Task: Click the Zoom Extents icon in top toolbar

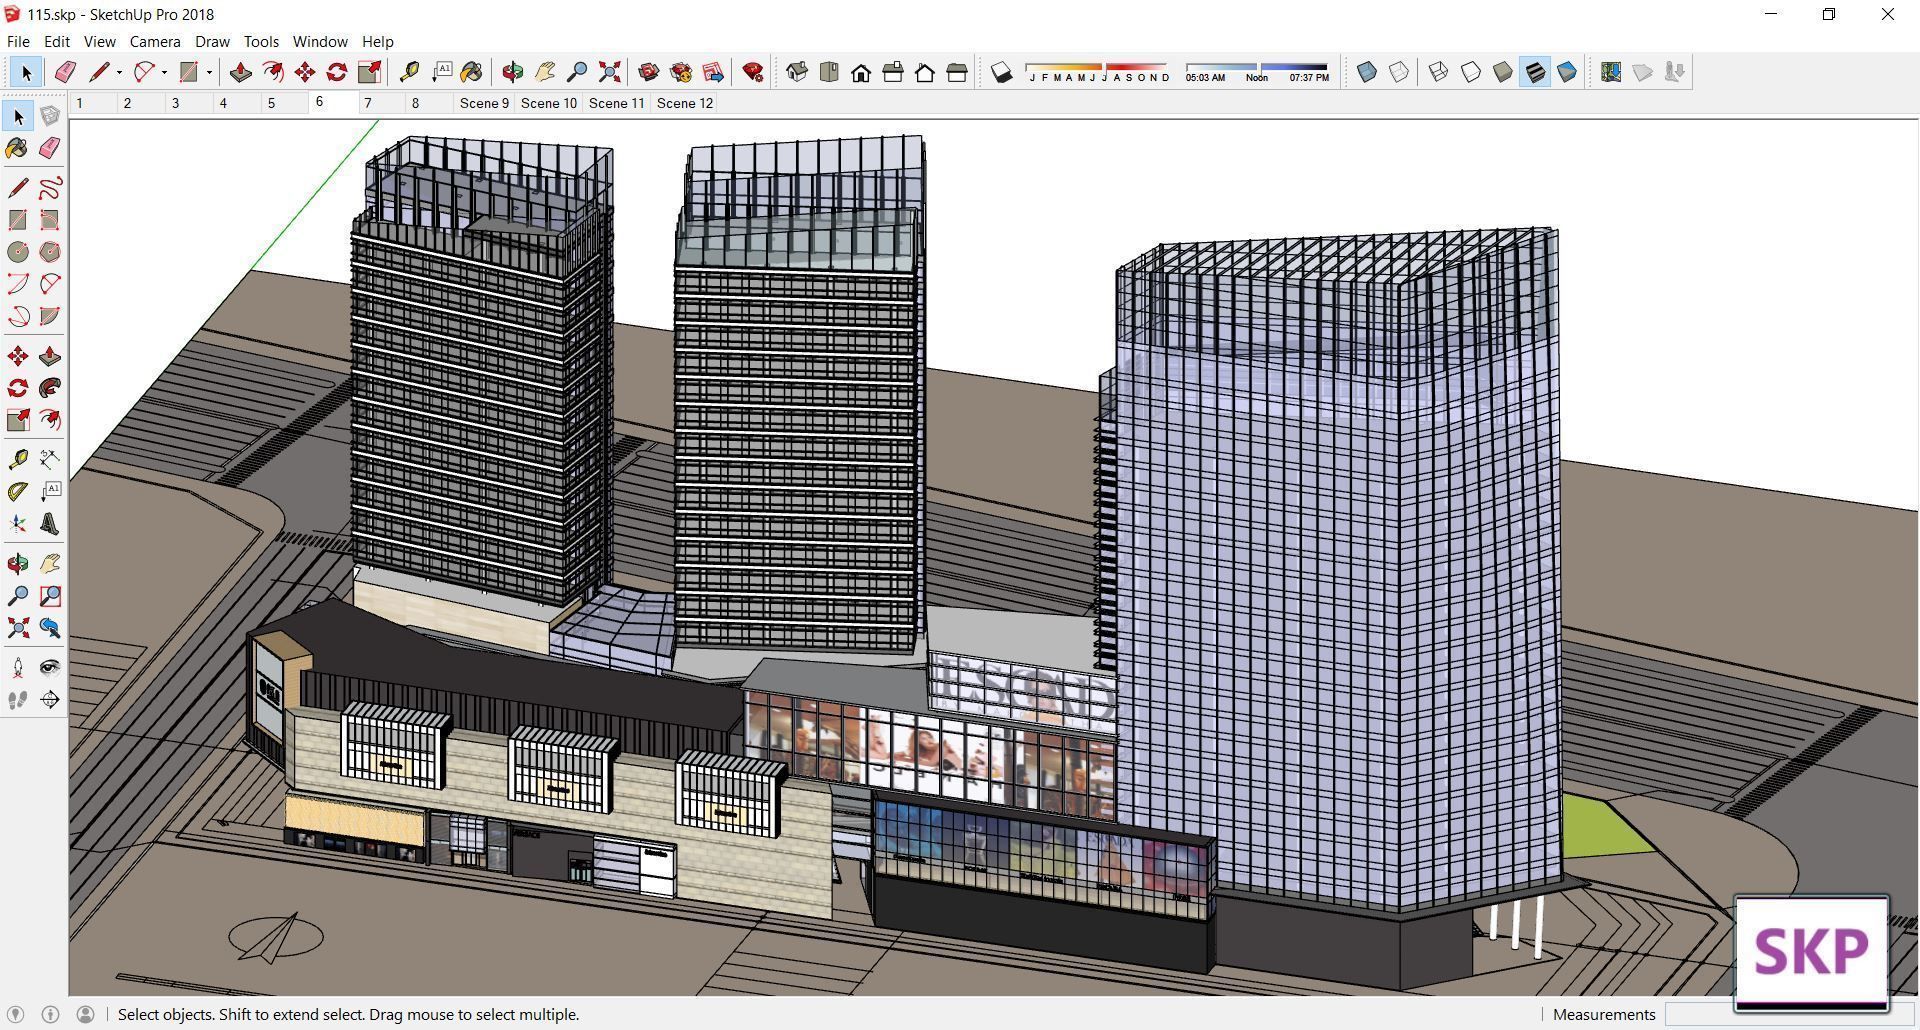Action: (x=609, y=72)
